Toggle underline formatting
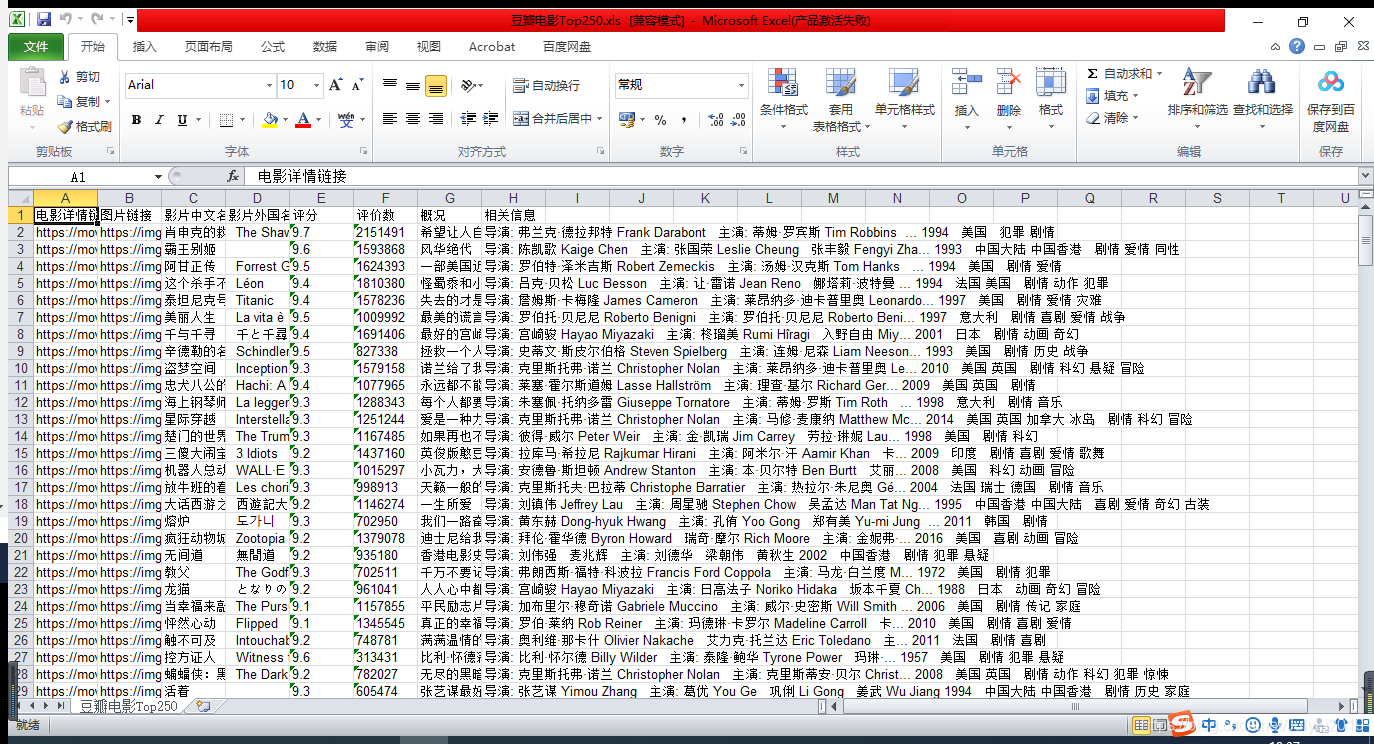This screenshot has height=744, width=1374. [182, 120]
